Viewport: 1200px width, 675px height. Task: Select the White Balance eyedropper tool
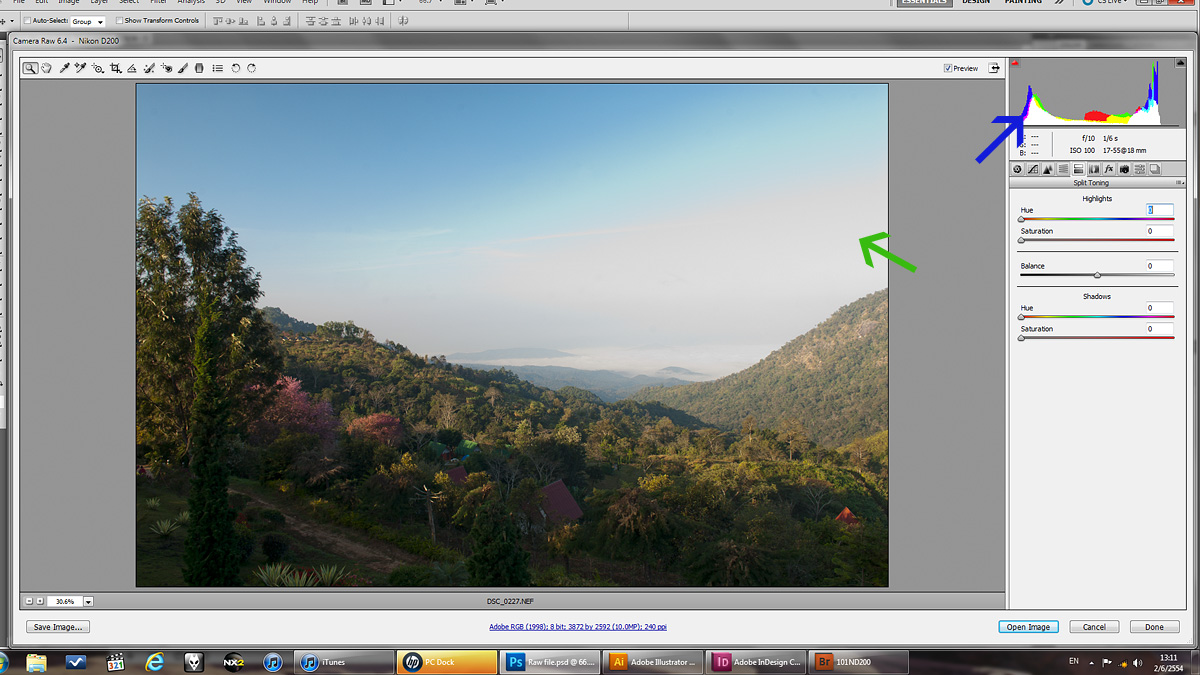pos(64,68)
